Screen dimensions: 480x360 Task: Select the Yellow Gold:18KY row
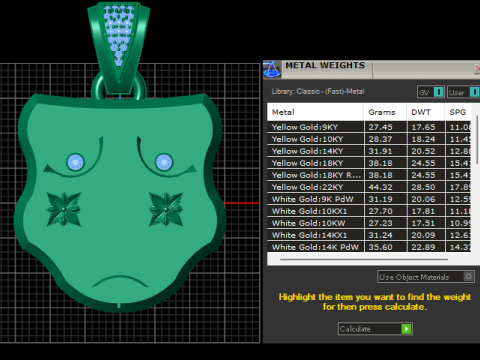(369, 163)
